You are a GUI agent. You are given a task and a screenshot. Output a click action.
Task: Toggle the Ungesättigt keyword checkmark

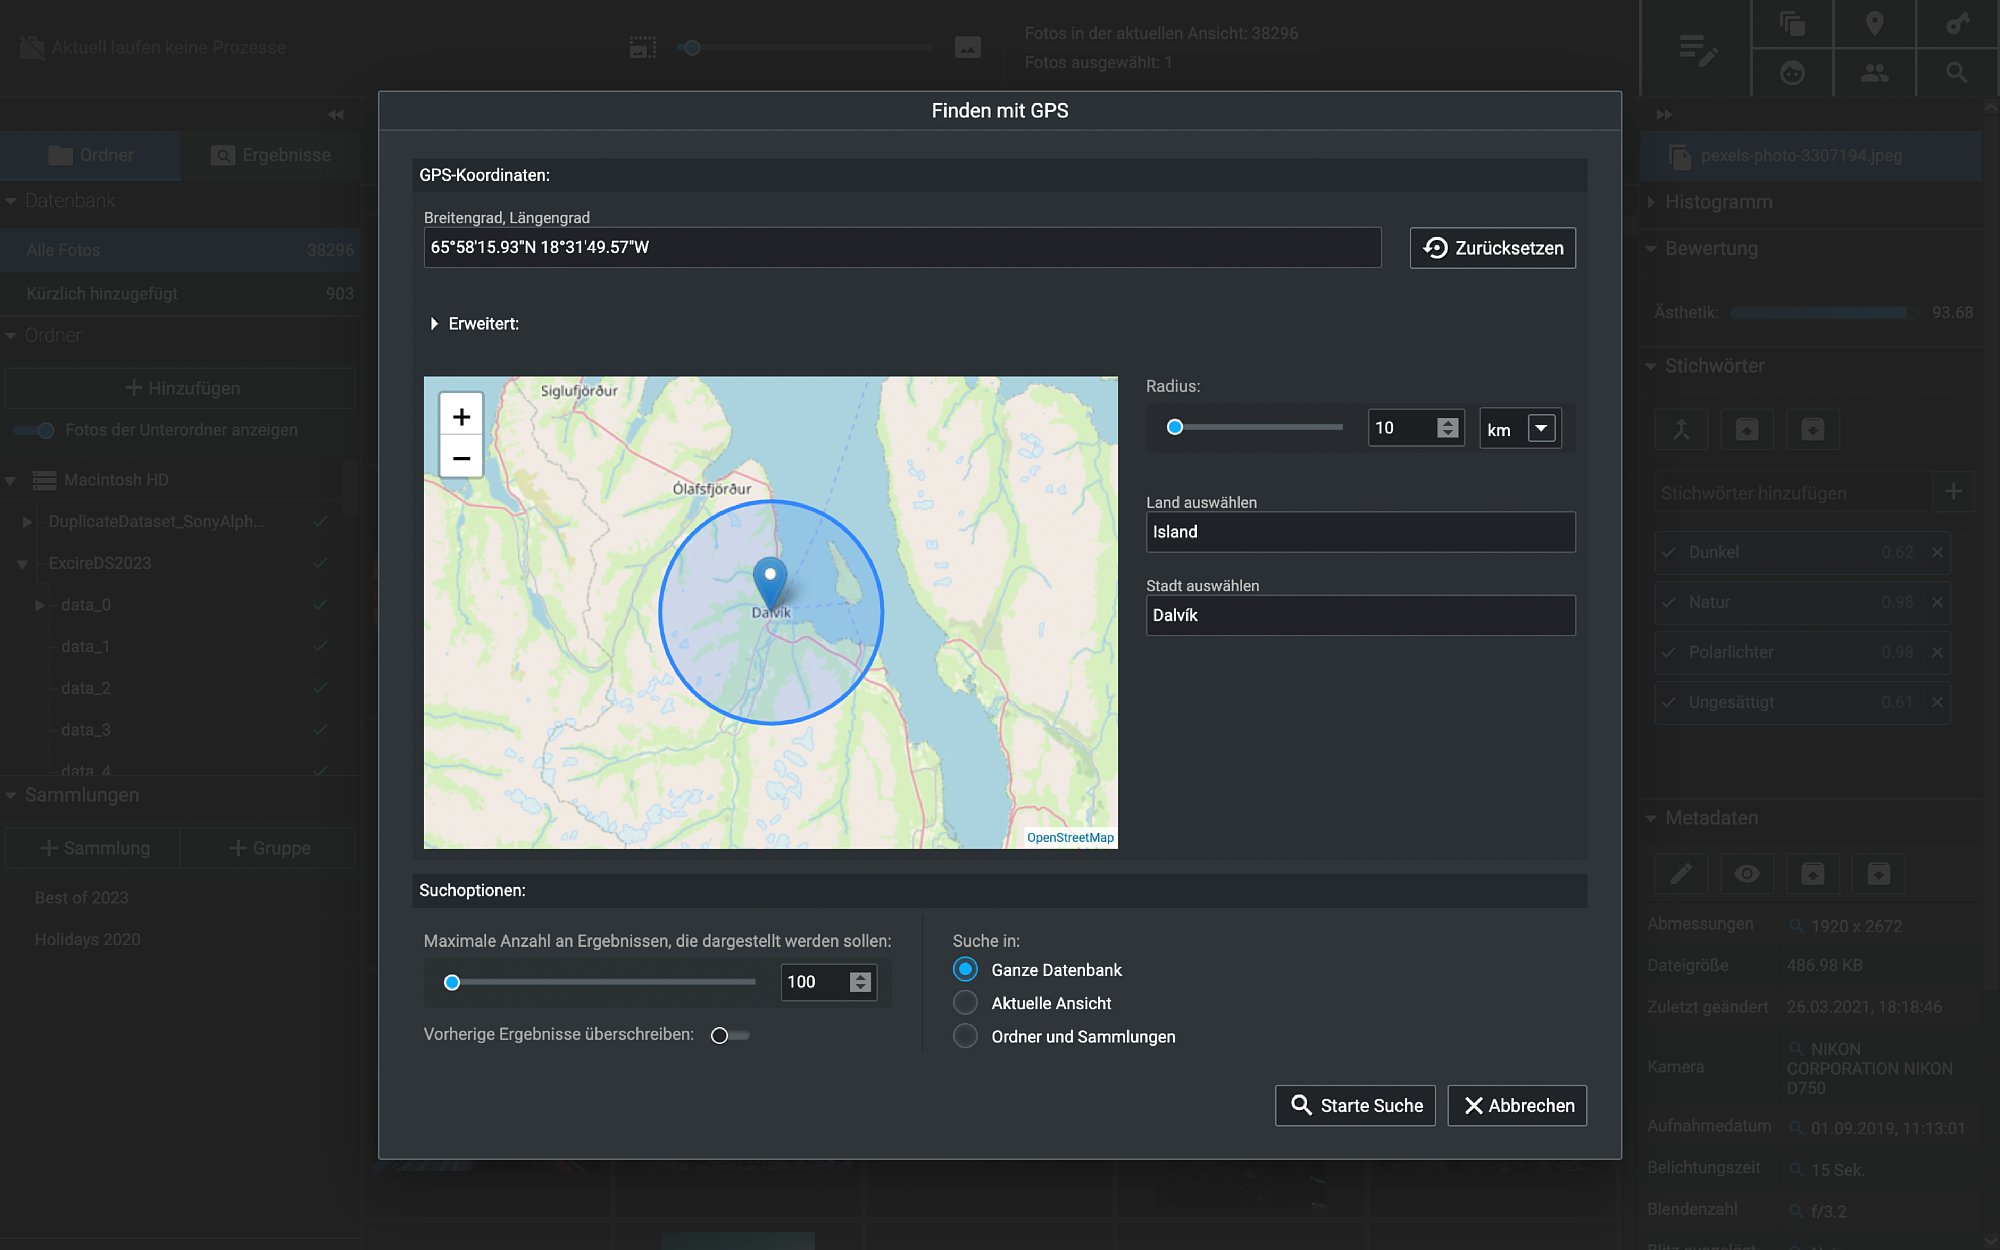tap(1669, 702)
